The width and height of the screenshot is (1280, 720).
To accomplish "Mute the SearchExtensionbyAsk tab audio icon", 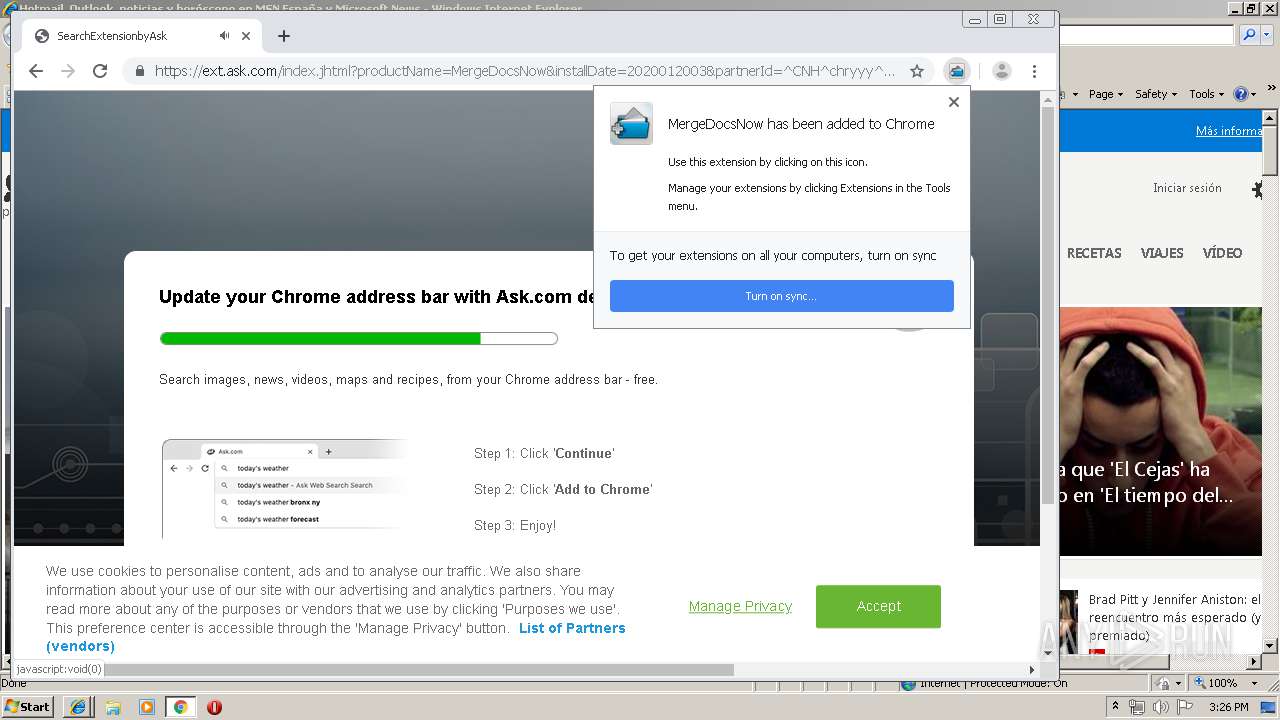I will click(224, 36).
